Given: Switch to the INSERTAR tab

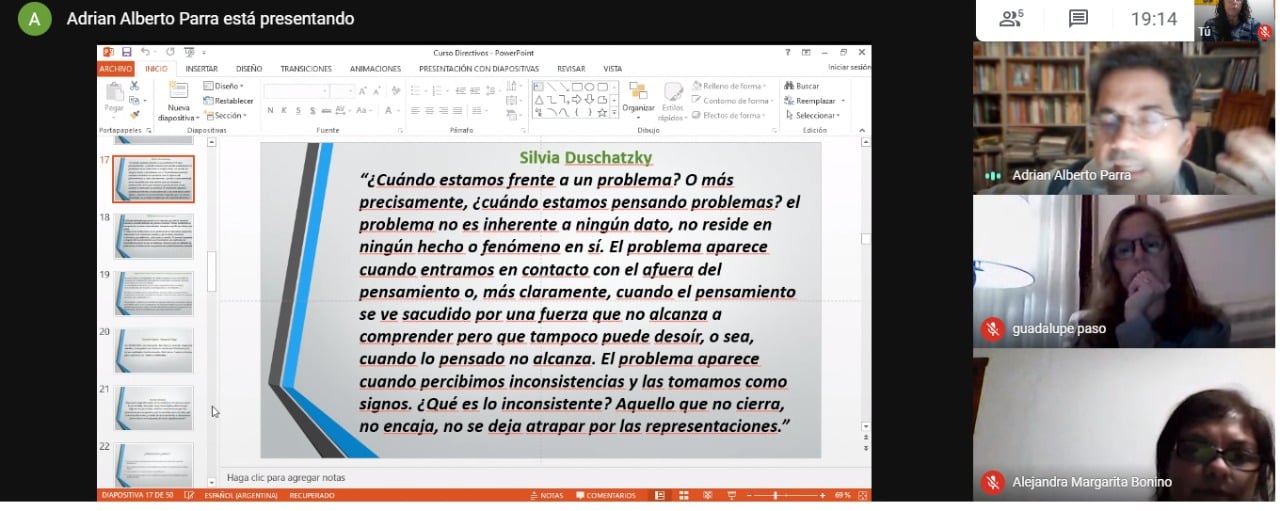Looking at the screenshot, I should 201,69.
